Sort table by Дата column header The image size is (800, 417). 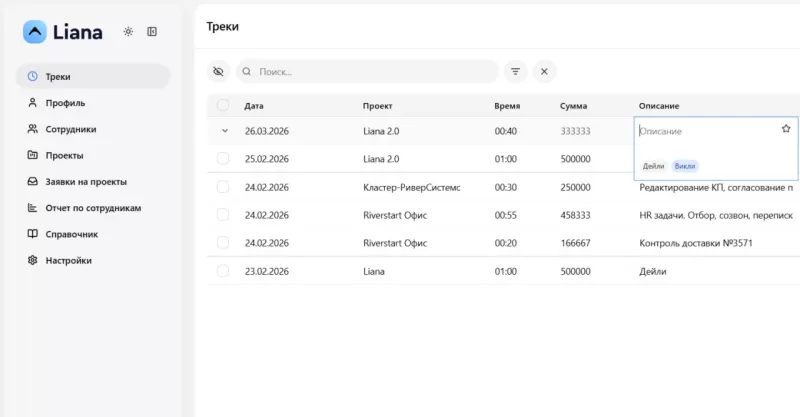254,106
